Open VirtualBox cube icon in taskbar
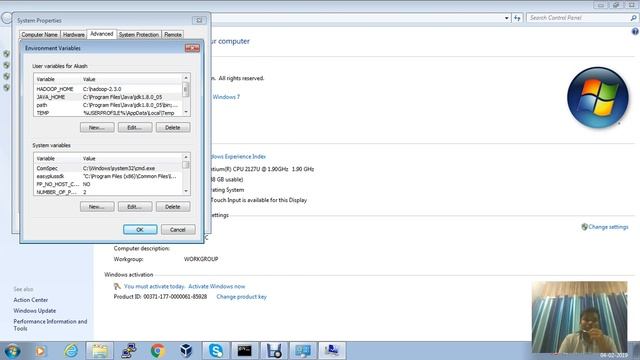Screen dimensions: 640x360 pyautogui.click(x=187, y=351)
